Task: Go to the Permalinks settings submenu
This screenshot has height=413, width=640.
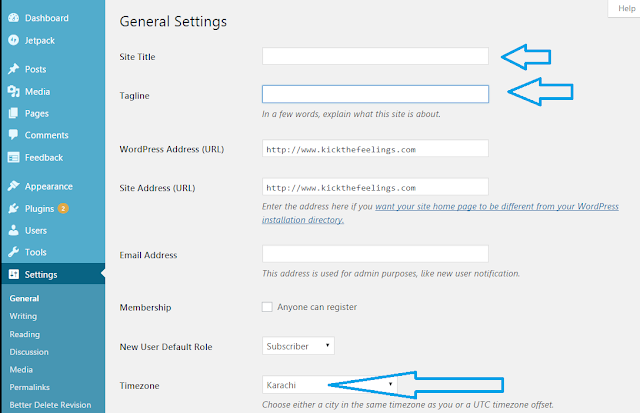Action: pyautogui.click(x=29, y=387)
